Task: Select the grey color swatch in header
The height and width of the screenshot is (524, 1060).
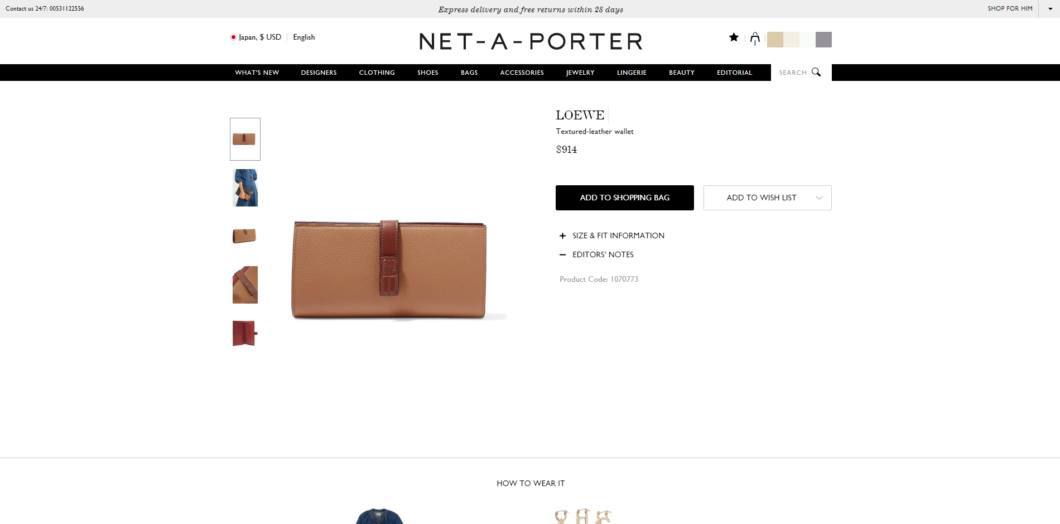Action: 823,39
